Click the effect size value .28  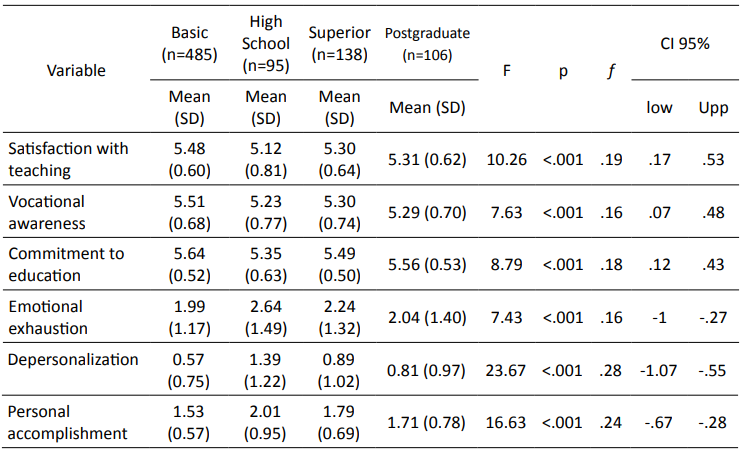coord(610,369)
